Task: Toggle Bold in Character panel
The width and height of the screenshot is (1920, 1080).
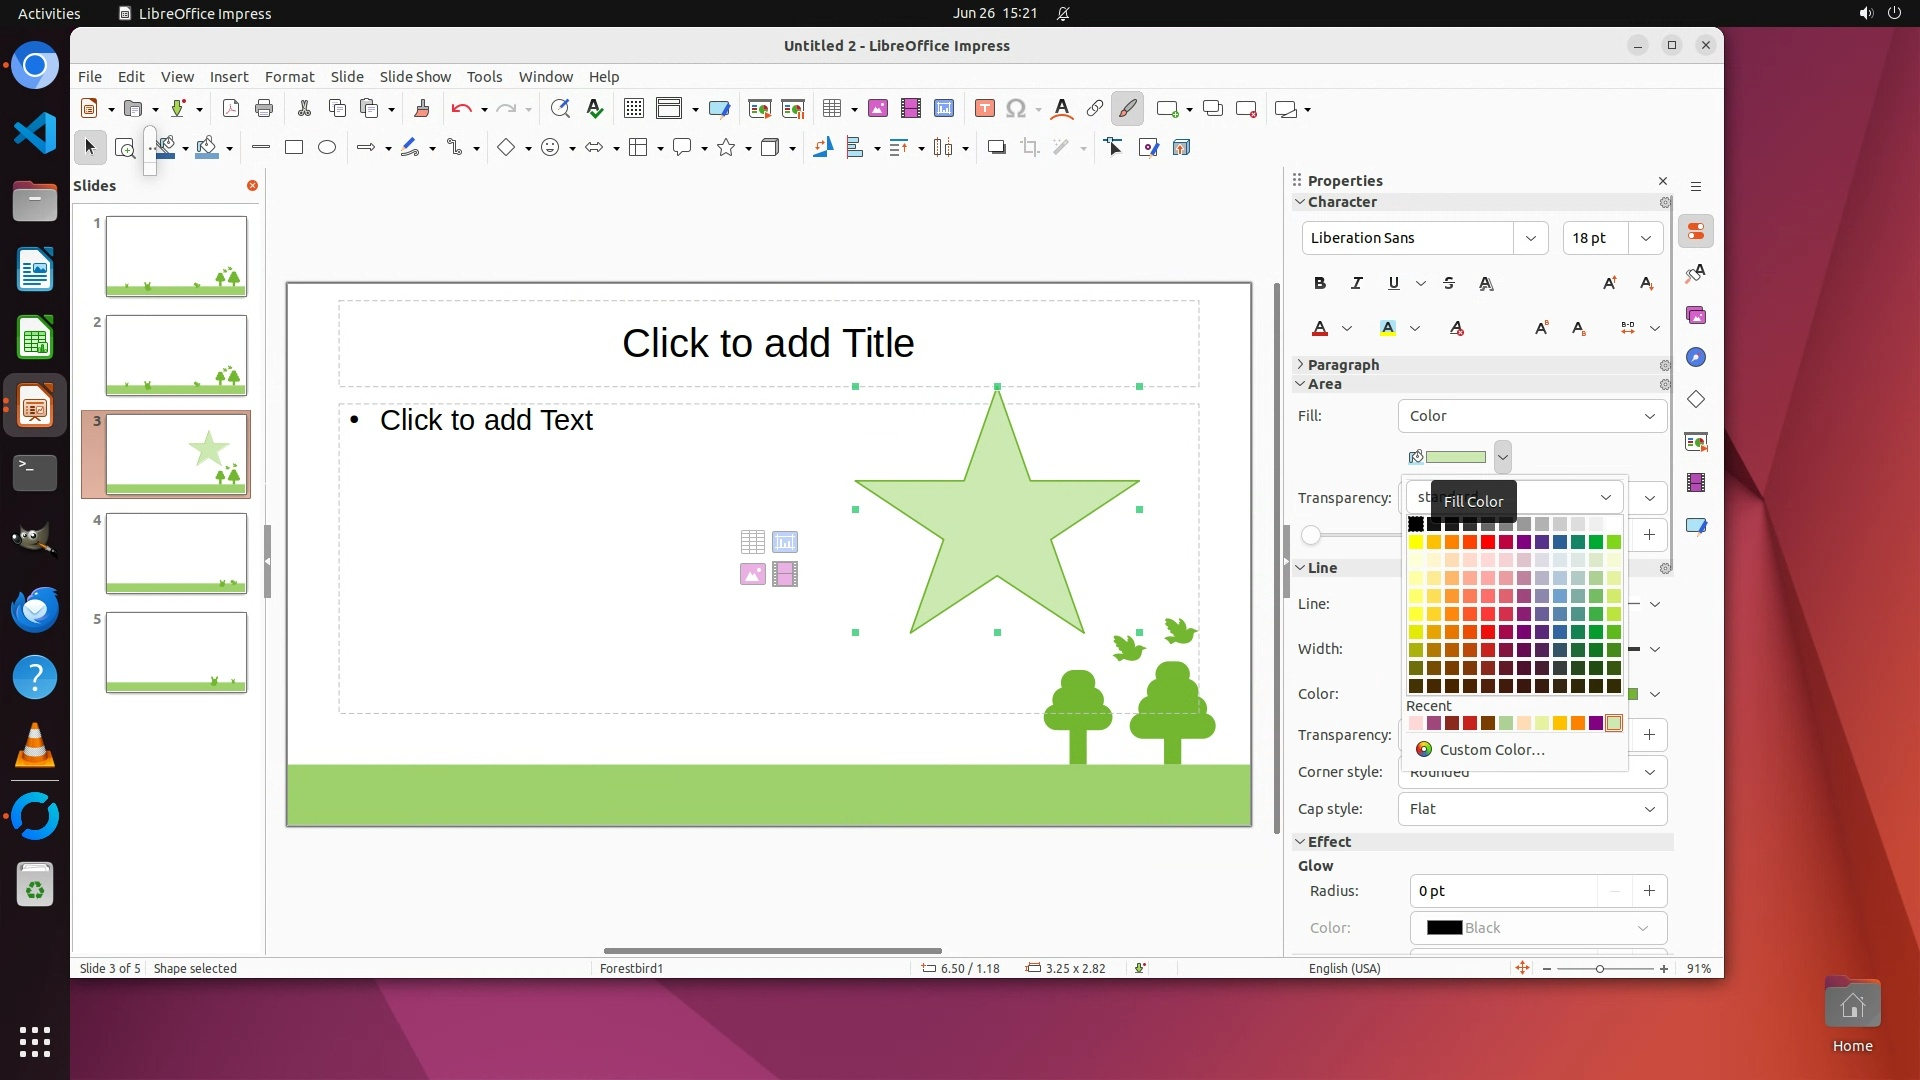Action: click(1320, 284)
